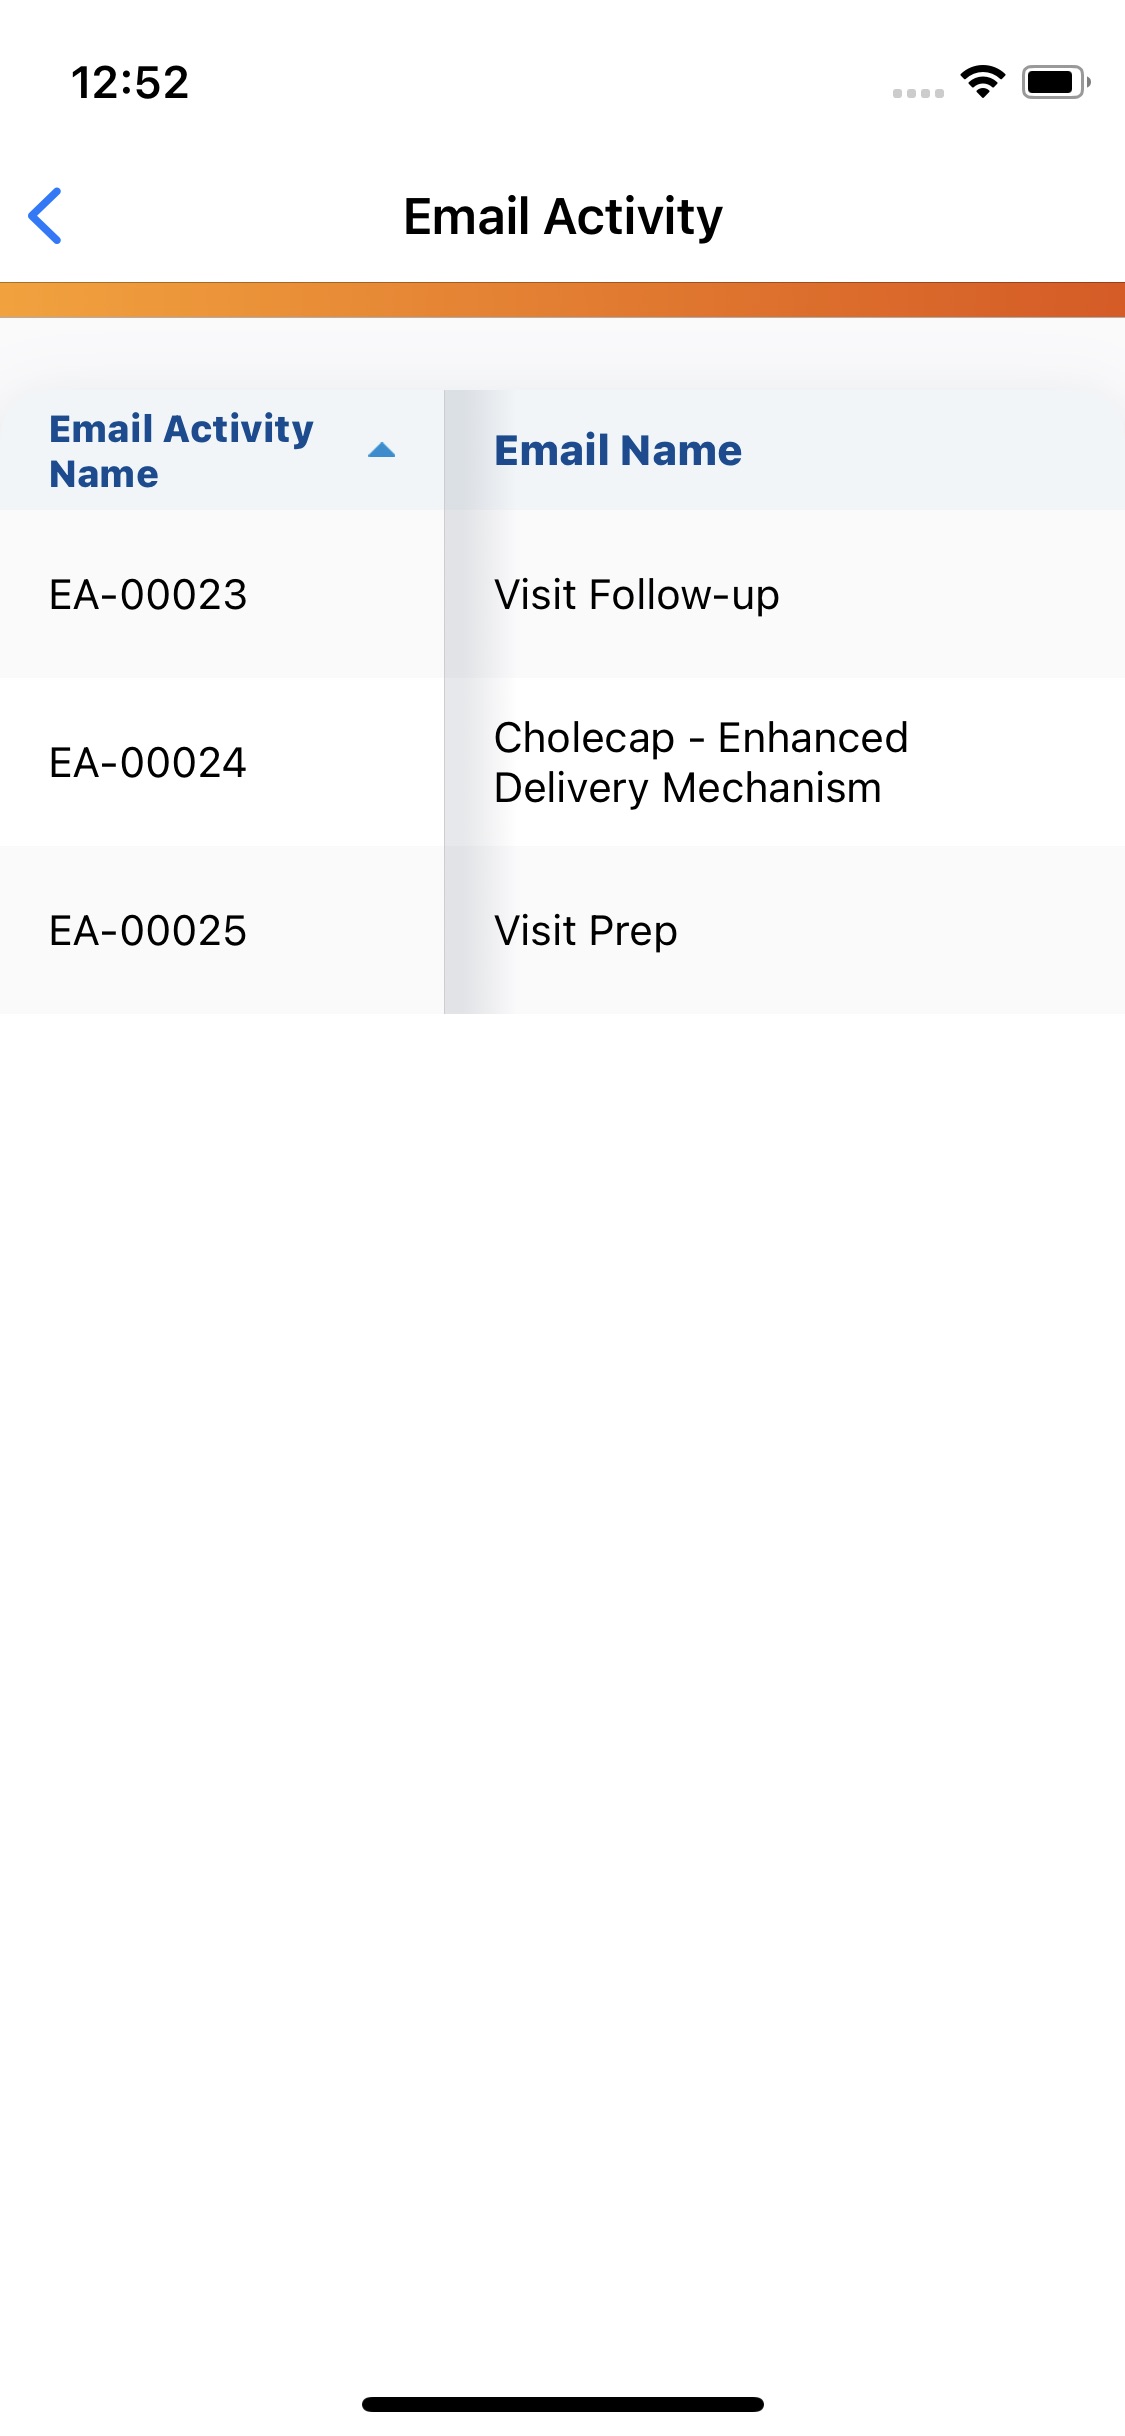Open record EA-00025
Viewport: 1125px width, 2436px height.
[148, 931]
